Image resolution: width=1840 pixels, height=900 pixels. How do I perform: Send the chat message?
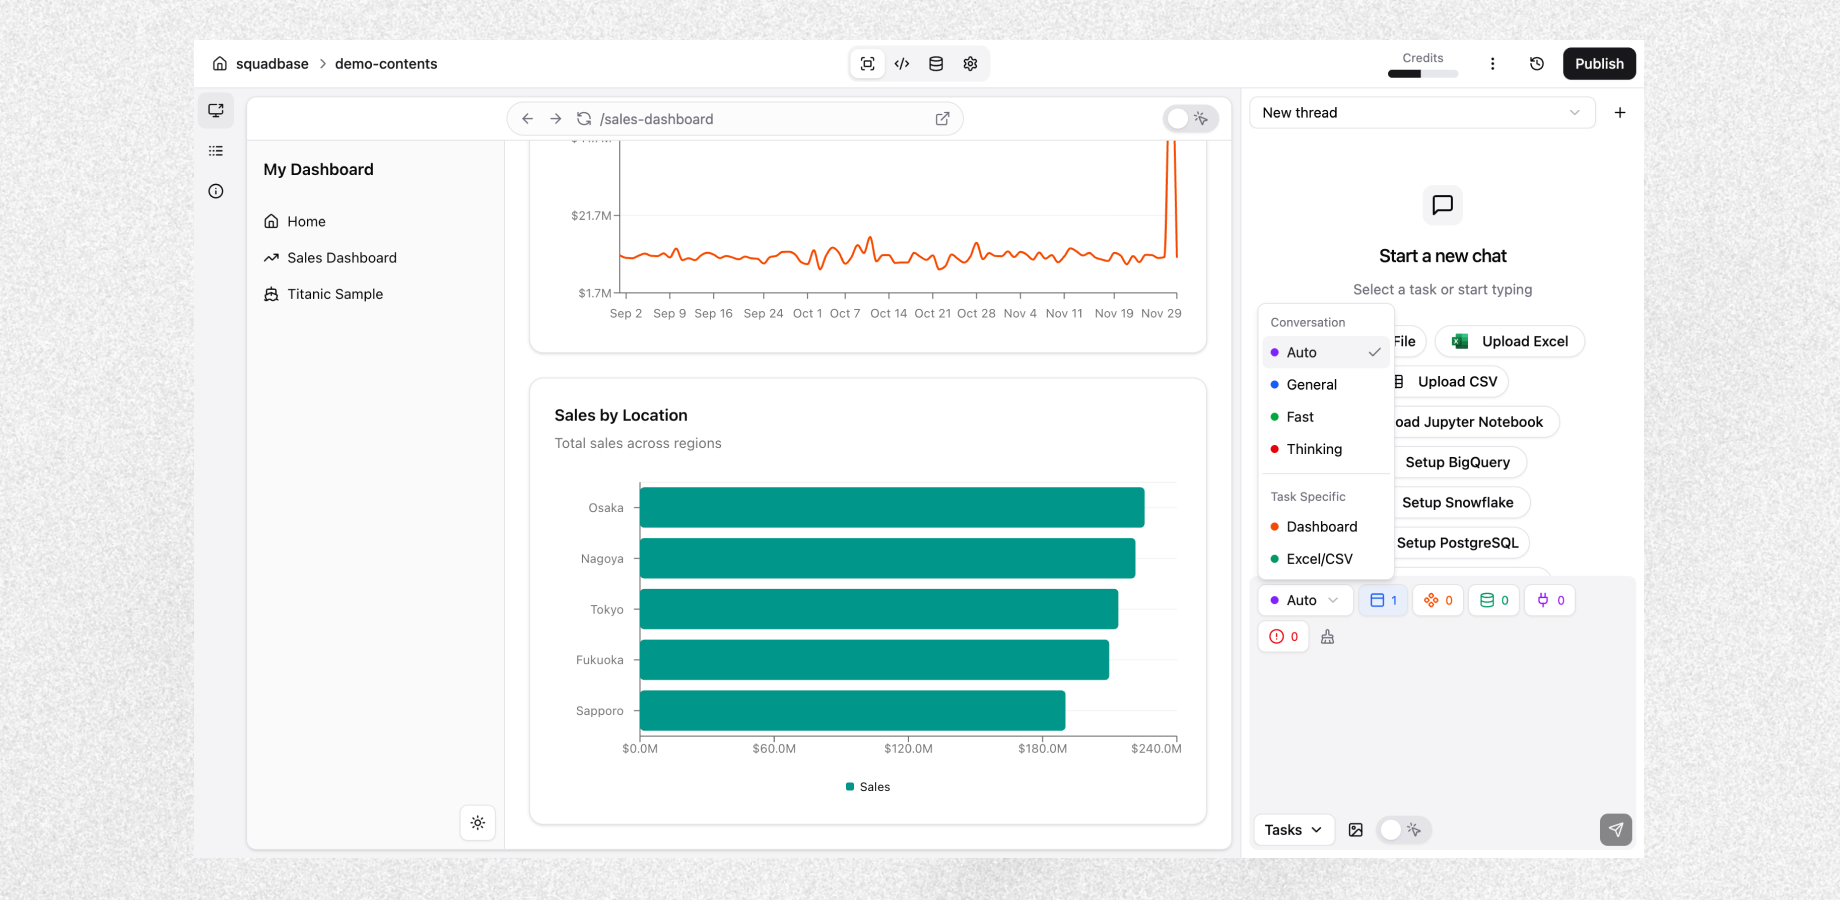[x=1616, y=830]
